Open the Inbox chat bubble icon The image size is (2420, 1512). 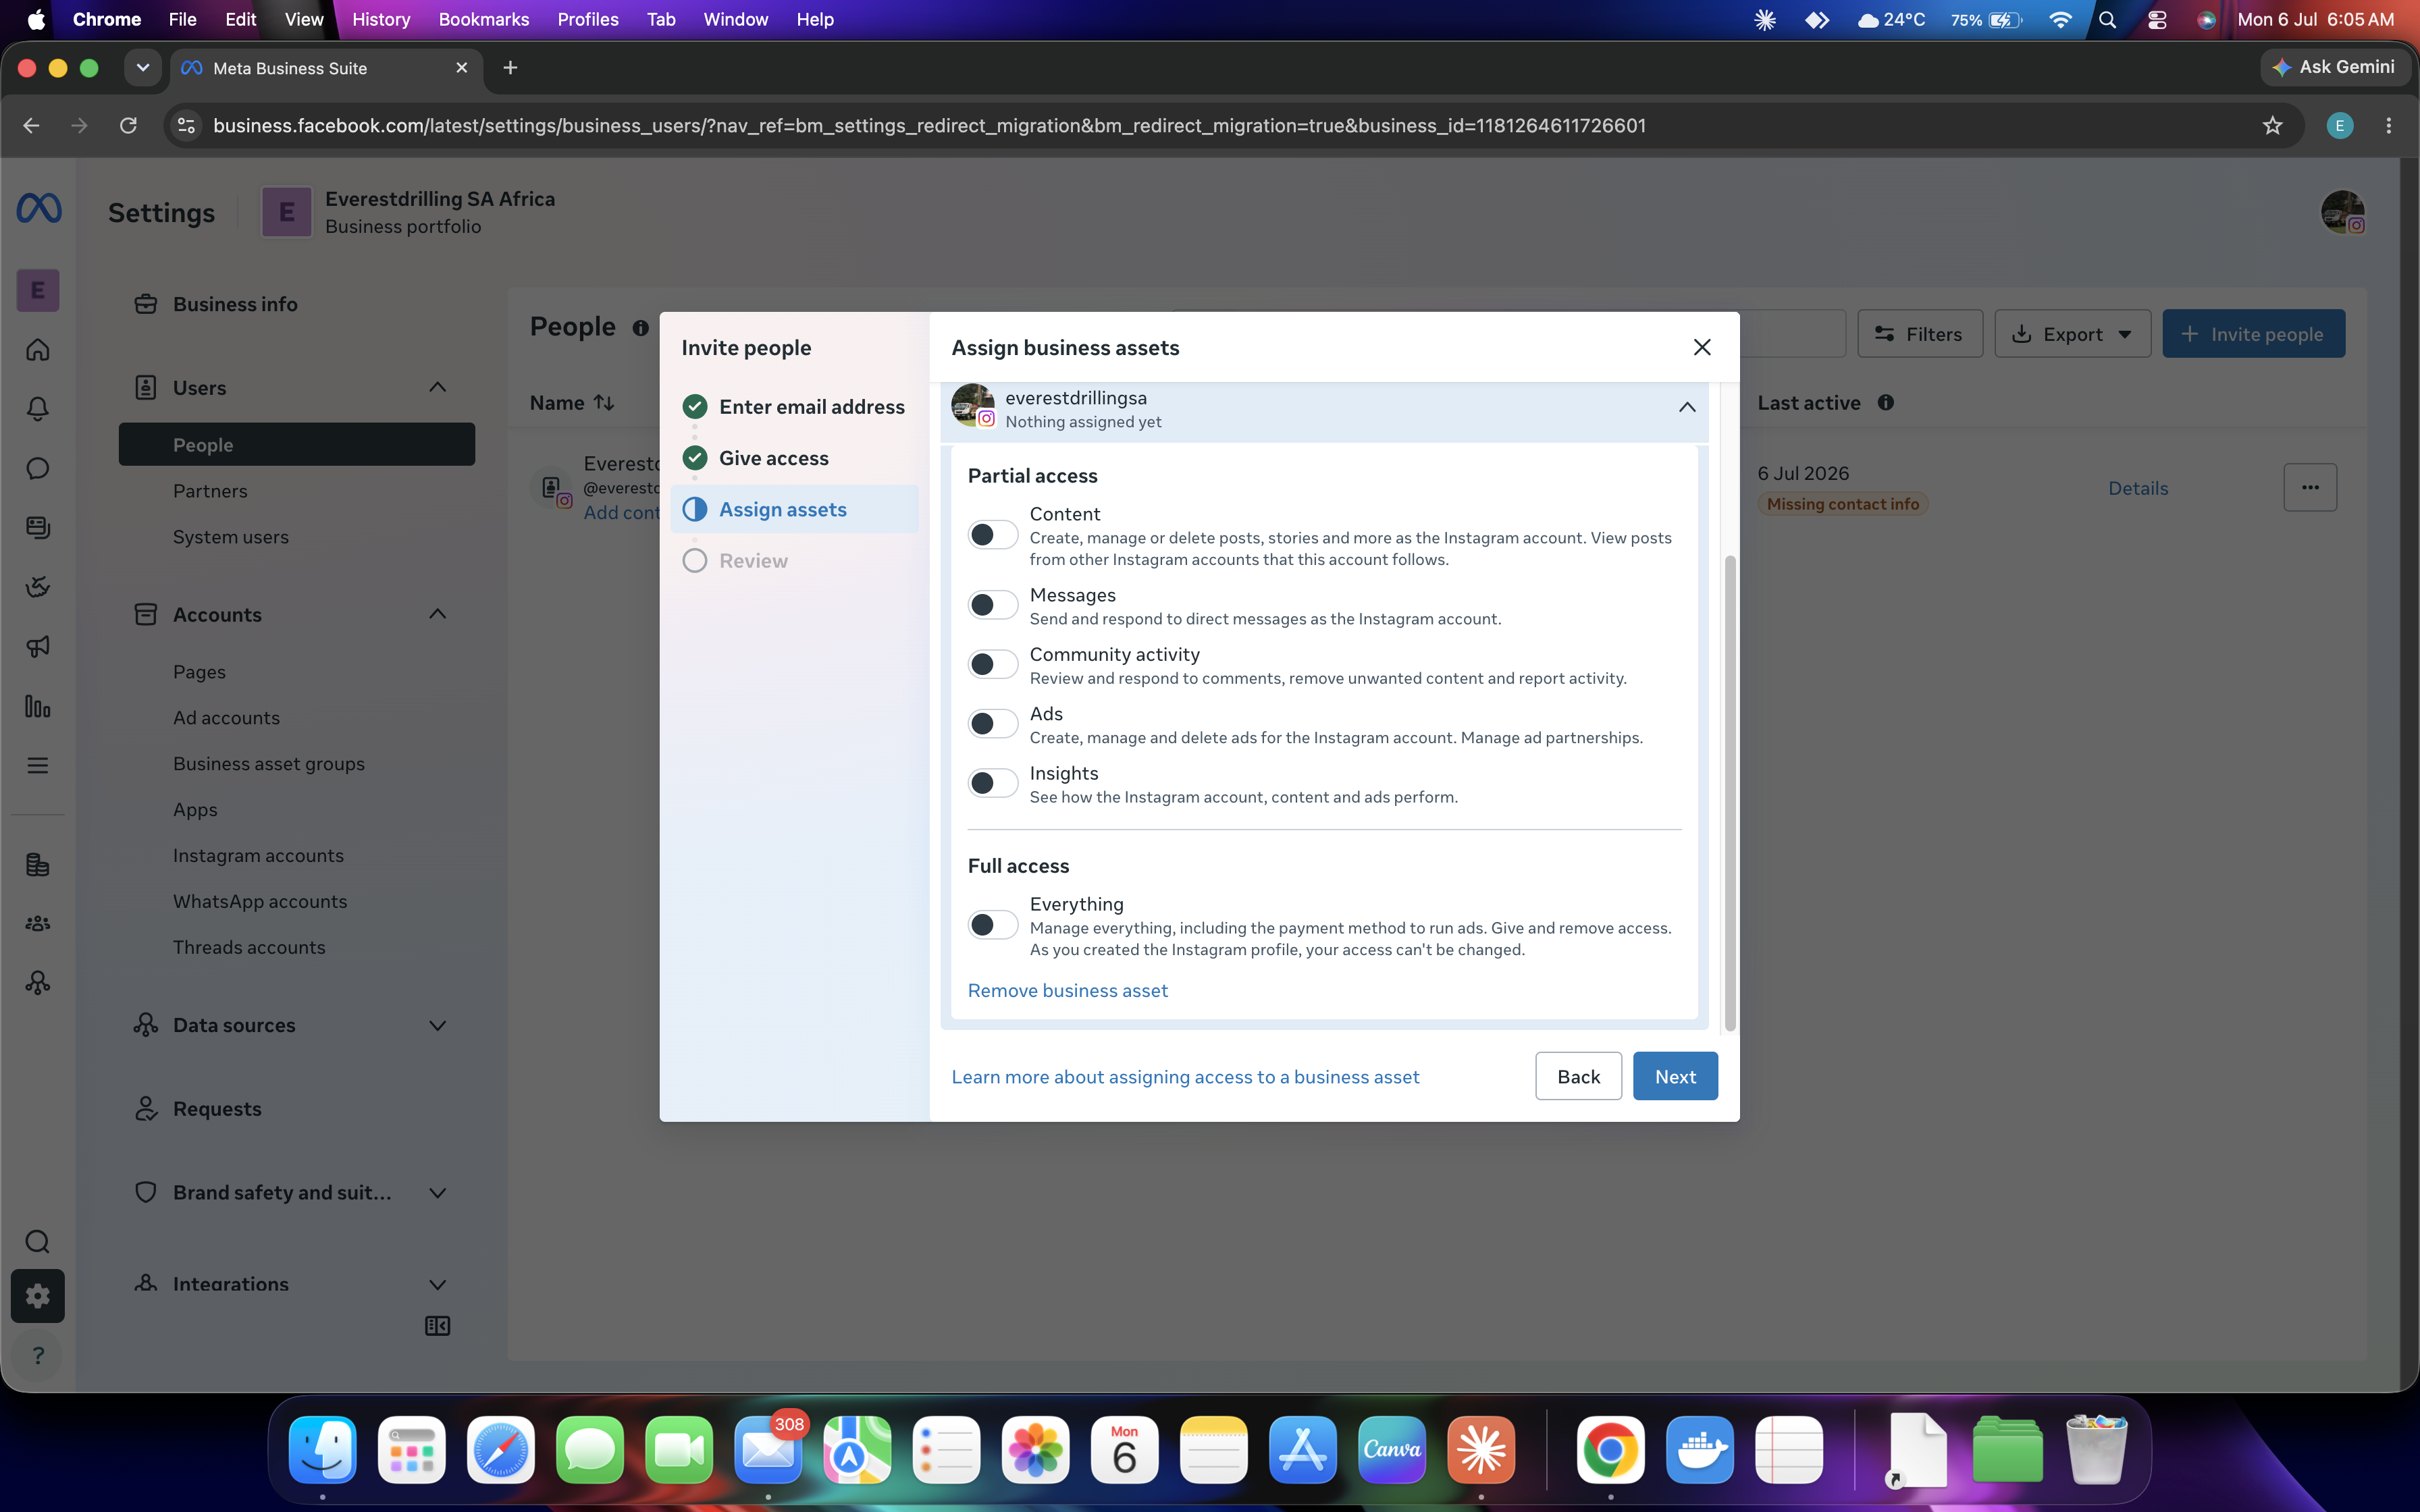[38, 468]
